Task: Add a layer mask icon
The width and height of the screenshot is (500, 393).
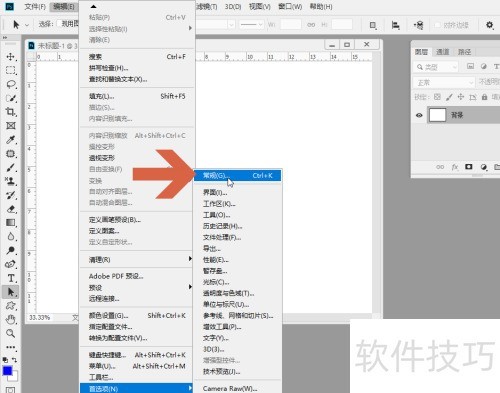Action: (469, 167)
